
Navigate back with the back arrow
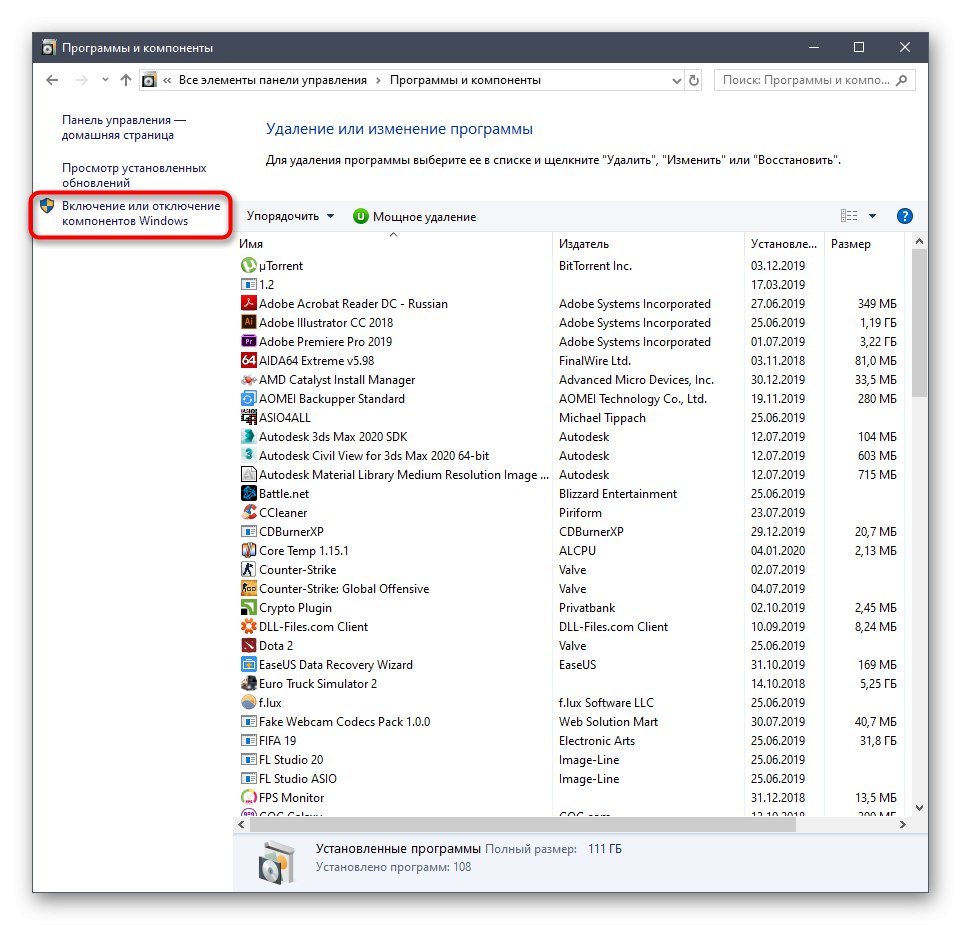click(x=52, y=80)
